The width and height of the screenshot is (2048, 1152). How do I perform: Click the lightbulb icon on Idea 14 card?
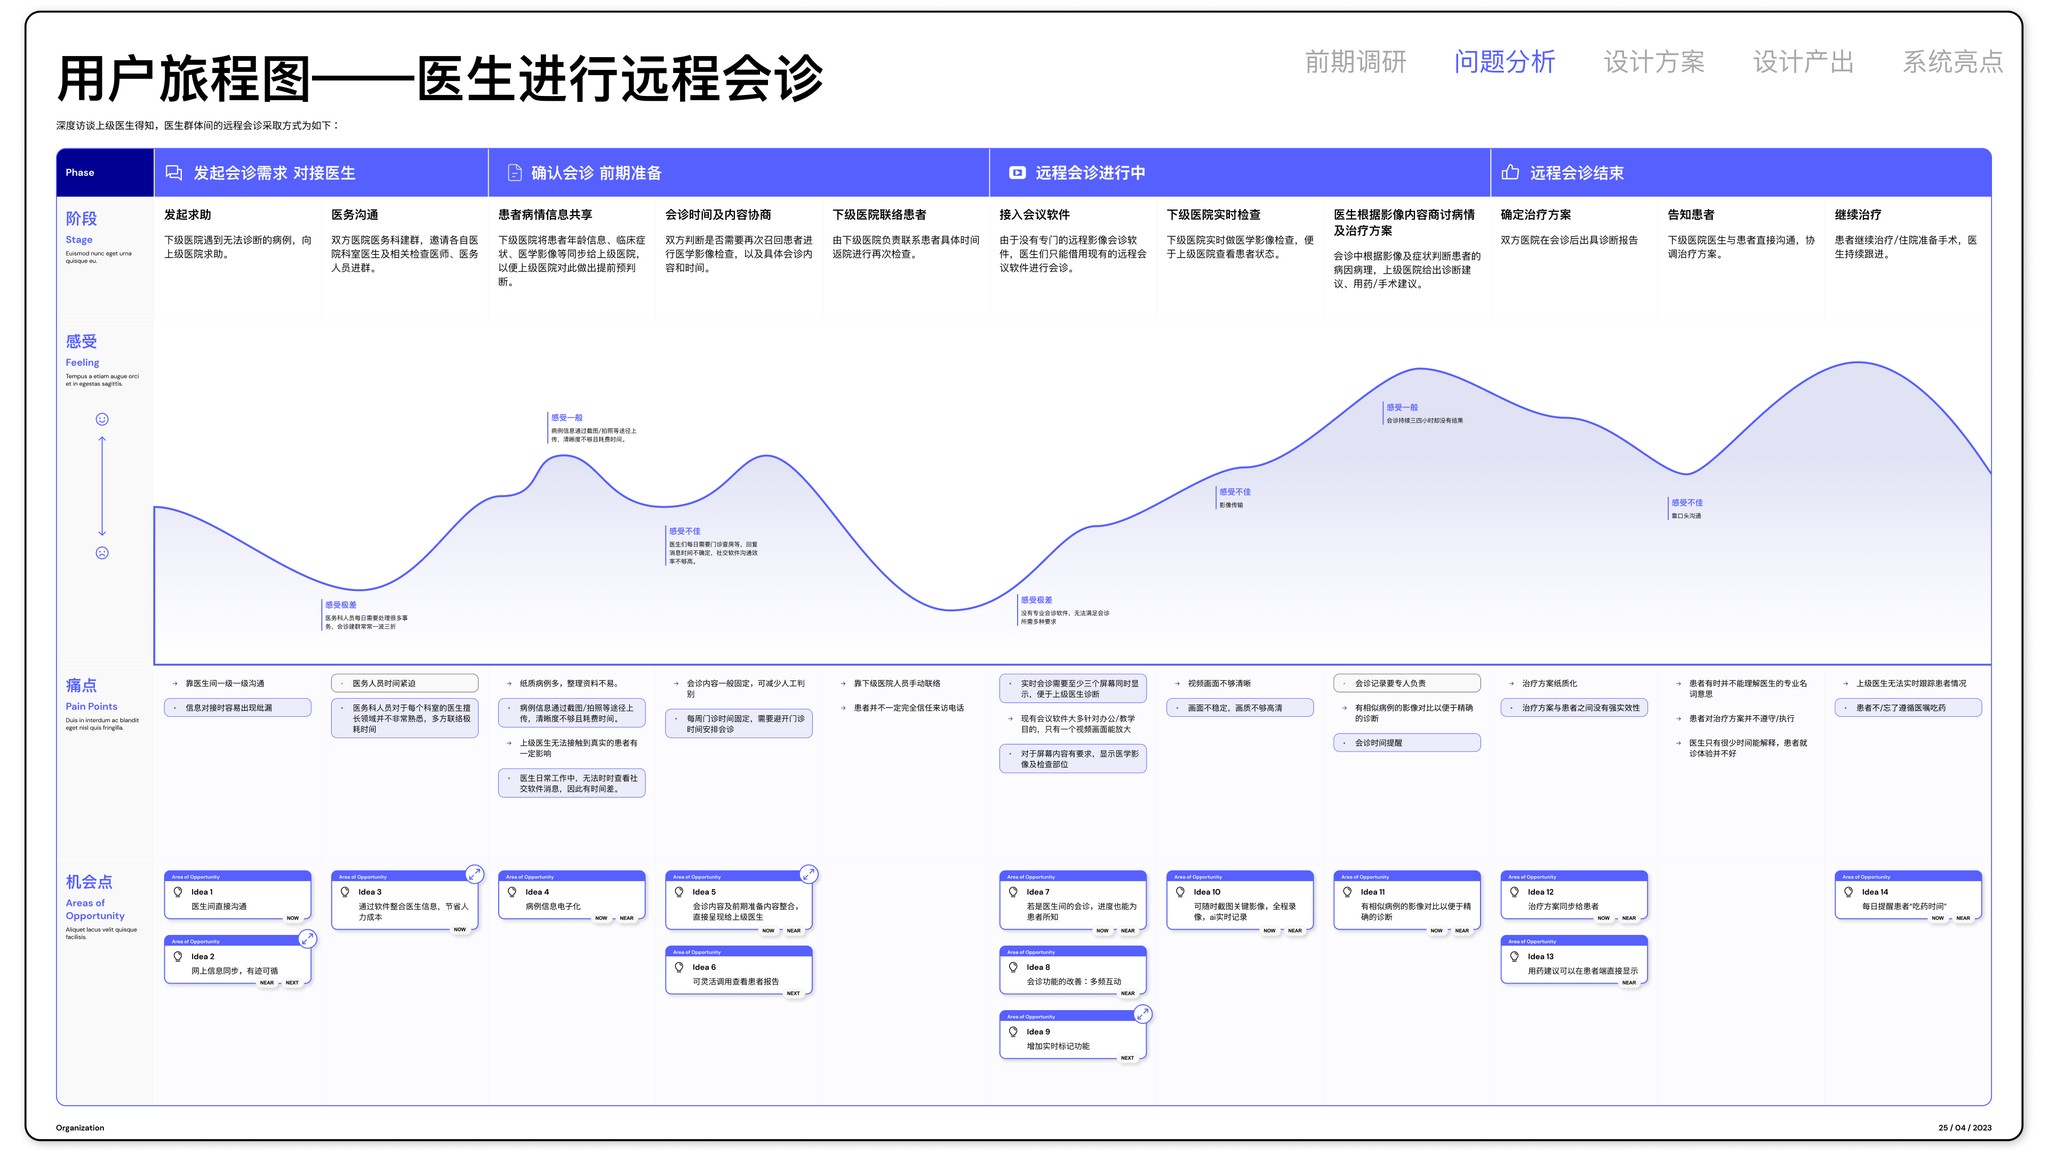click(x=1848, y=892)
